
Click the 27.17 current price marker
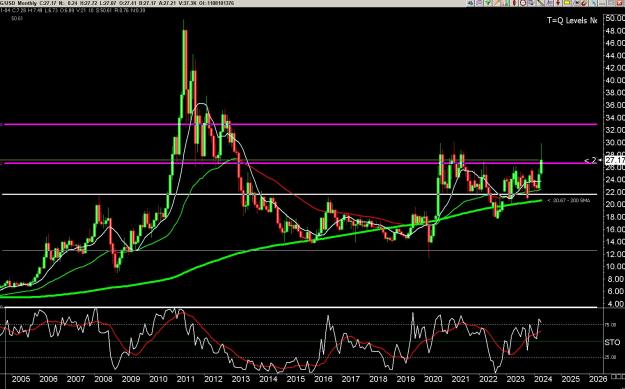click(615, 160)
